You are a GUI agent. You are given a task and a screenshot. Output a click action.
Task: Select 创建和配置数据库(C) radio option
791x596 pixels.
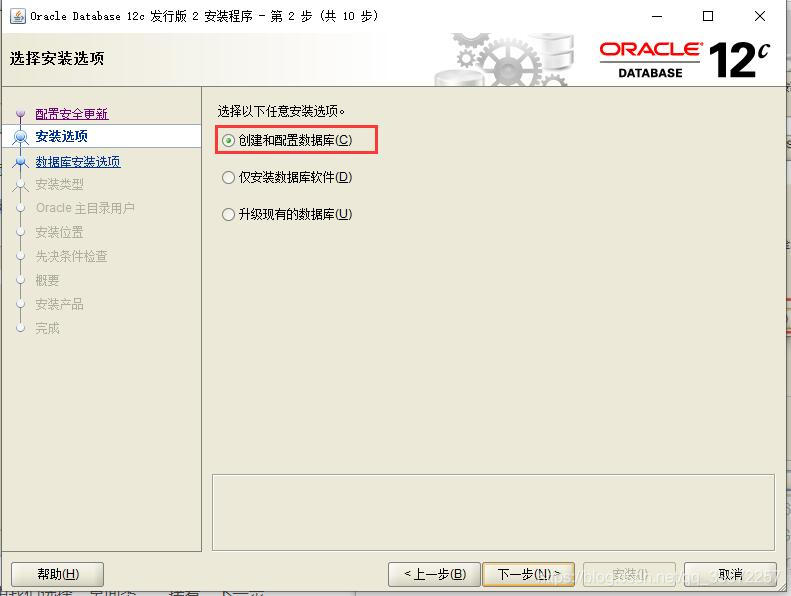pyautogui.click(x=287, y=140)
